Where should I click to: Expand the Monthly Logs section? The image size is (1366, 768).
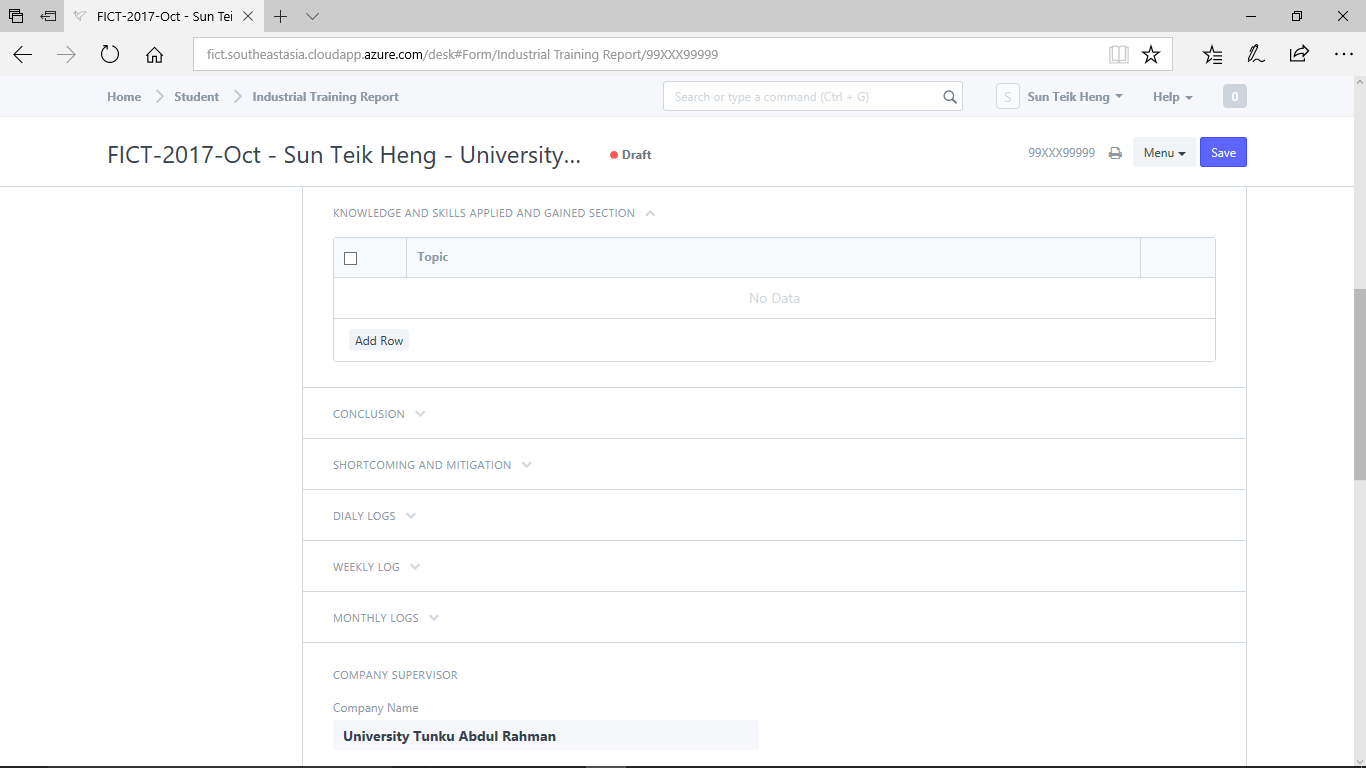coord(386,618)
